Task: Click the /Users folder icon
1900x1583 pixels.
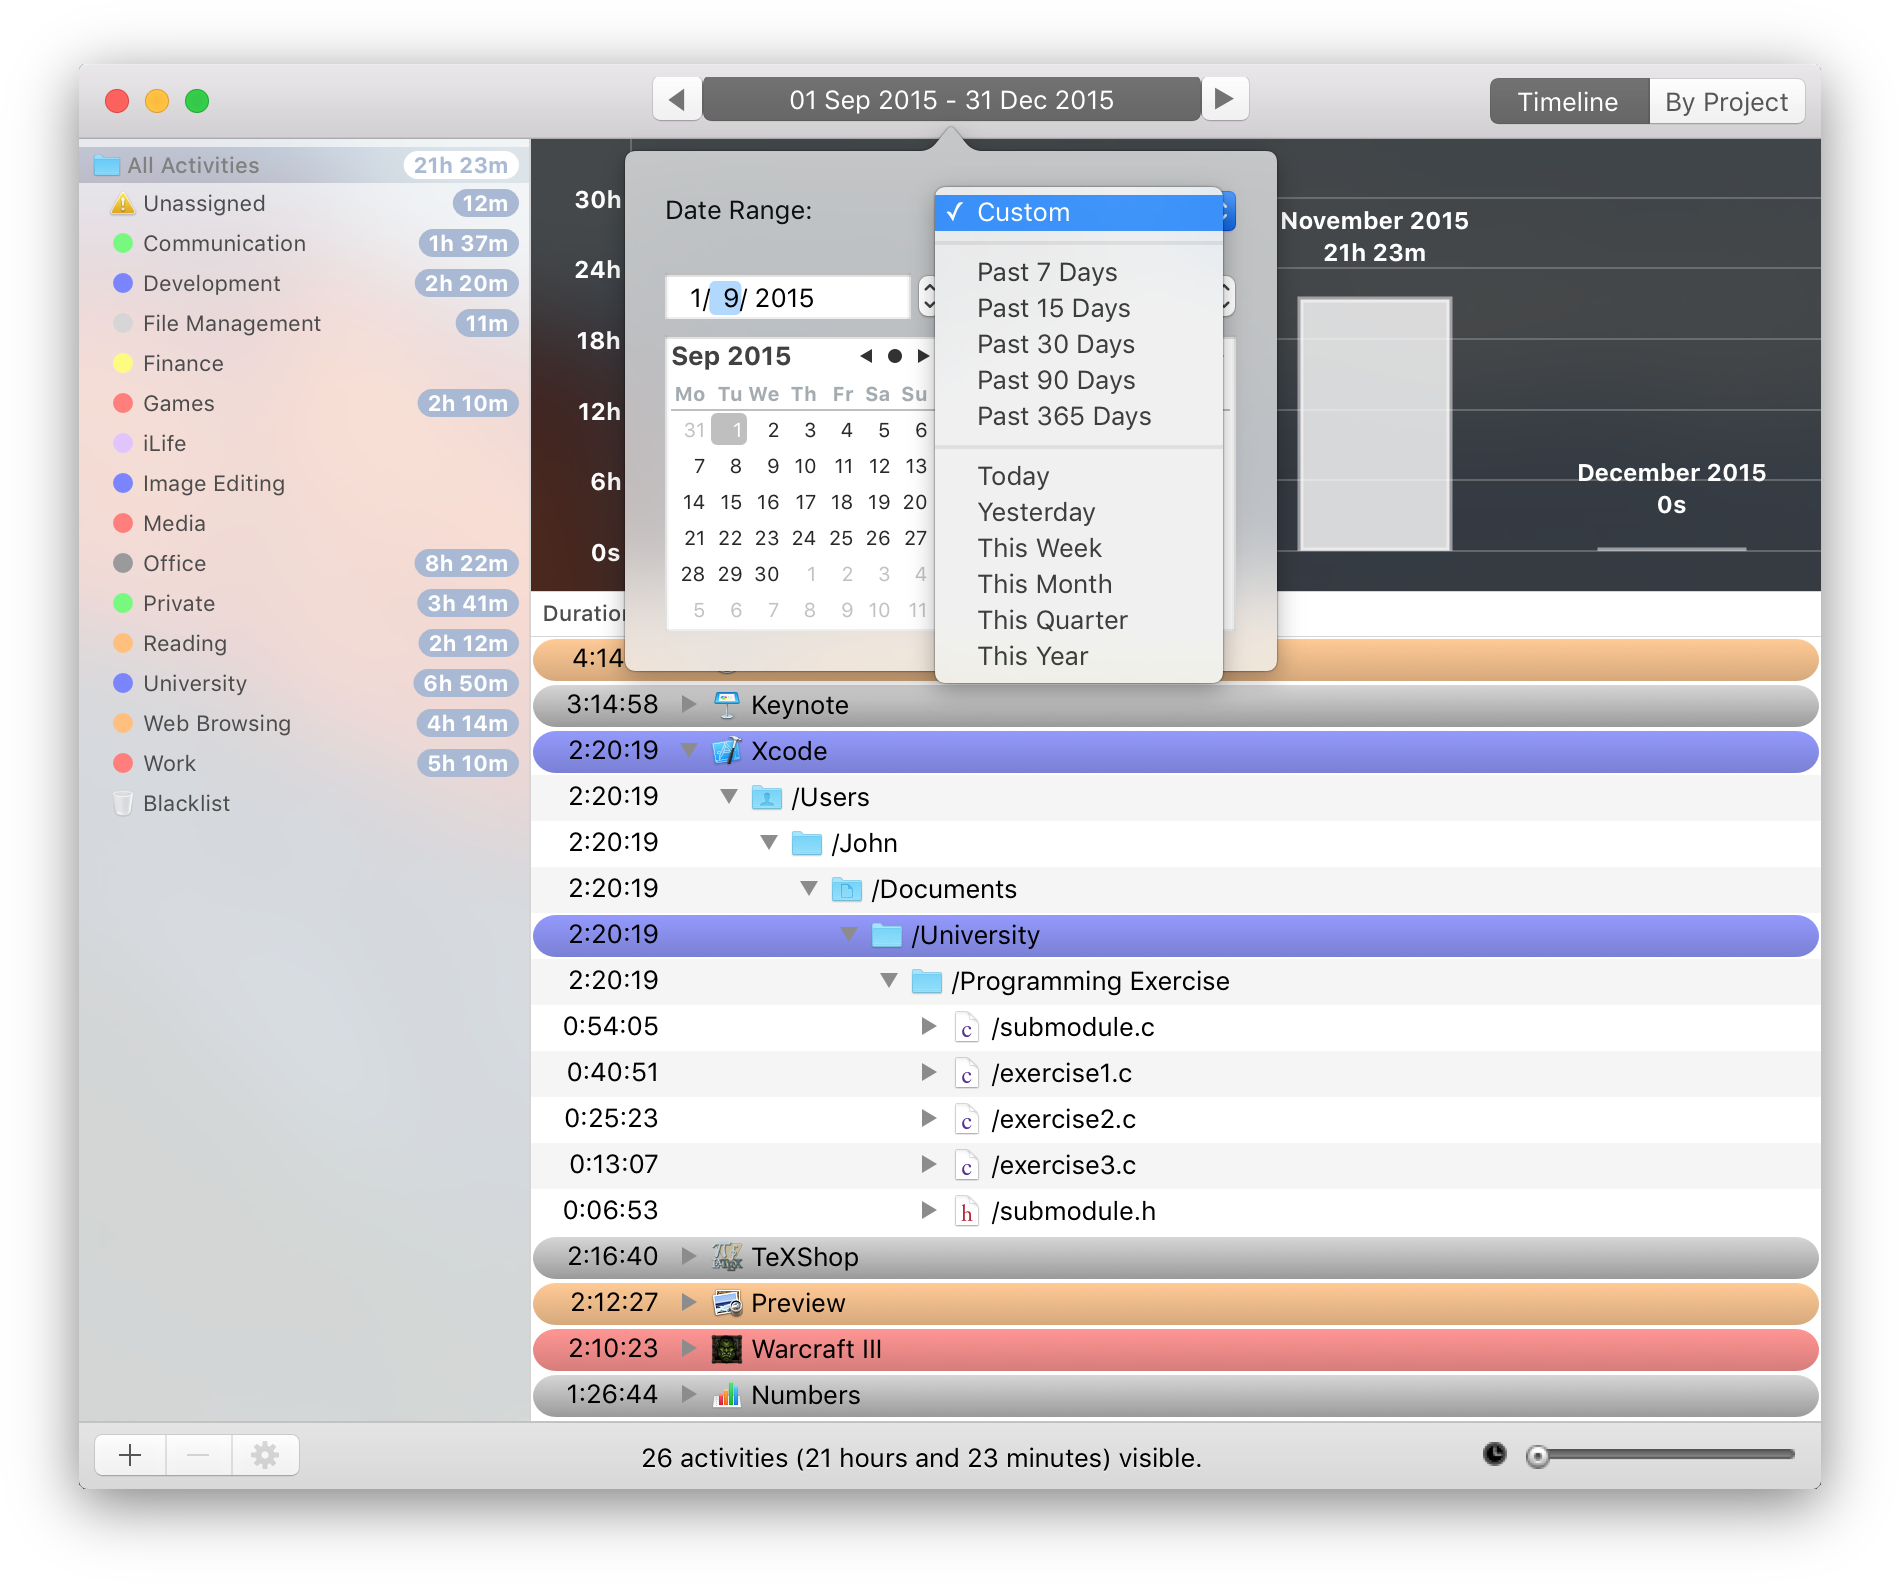Action: point(767,797)
